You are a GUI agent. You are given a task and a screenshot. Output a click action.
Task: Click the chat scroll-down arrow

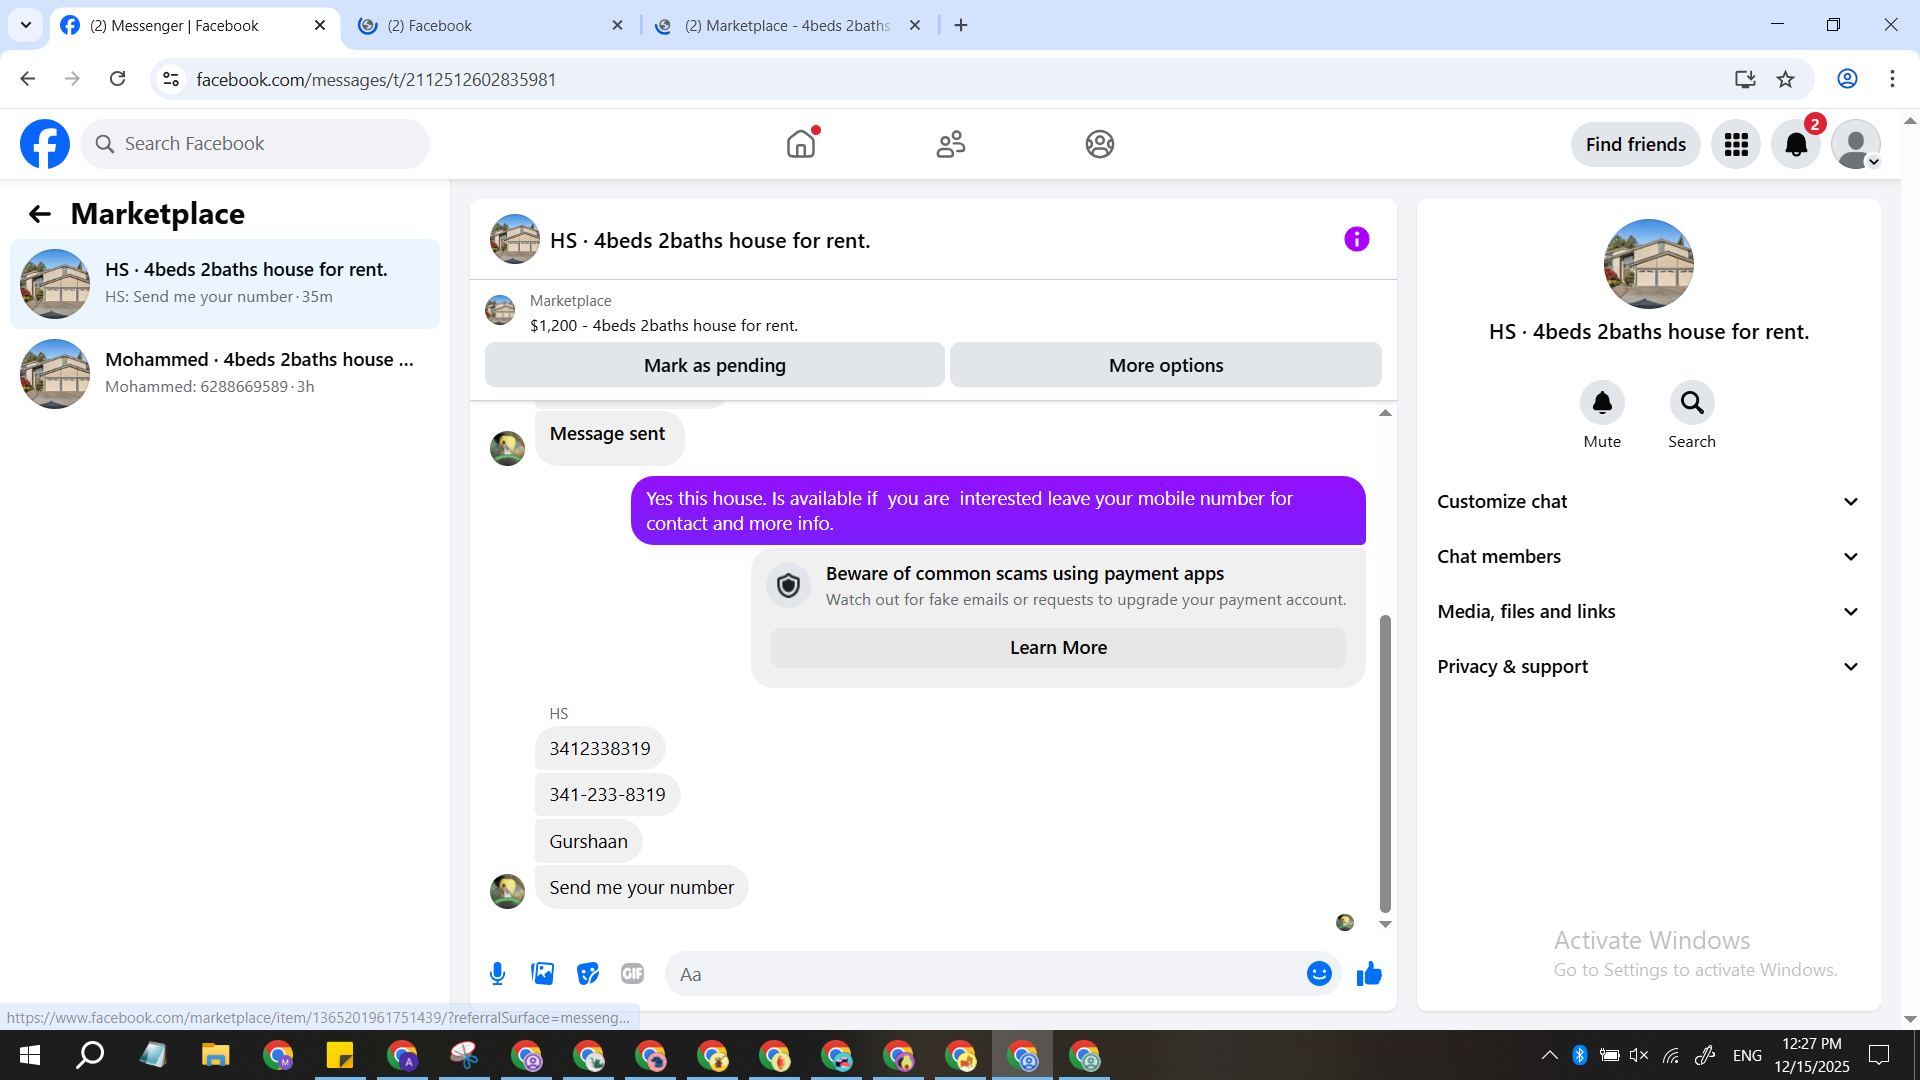pyautogui.click(x=1385, y=924)
